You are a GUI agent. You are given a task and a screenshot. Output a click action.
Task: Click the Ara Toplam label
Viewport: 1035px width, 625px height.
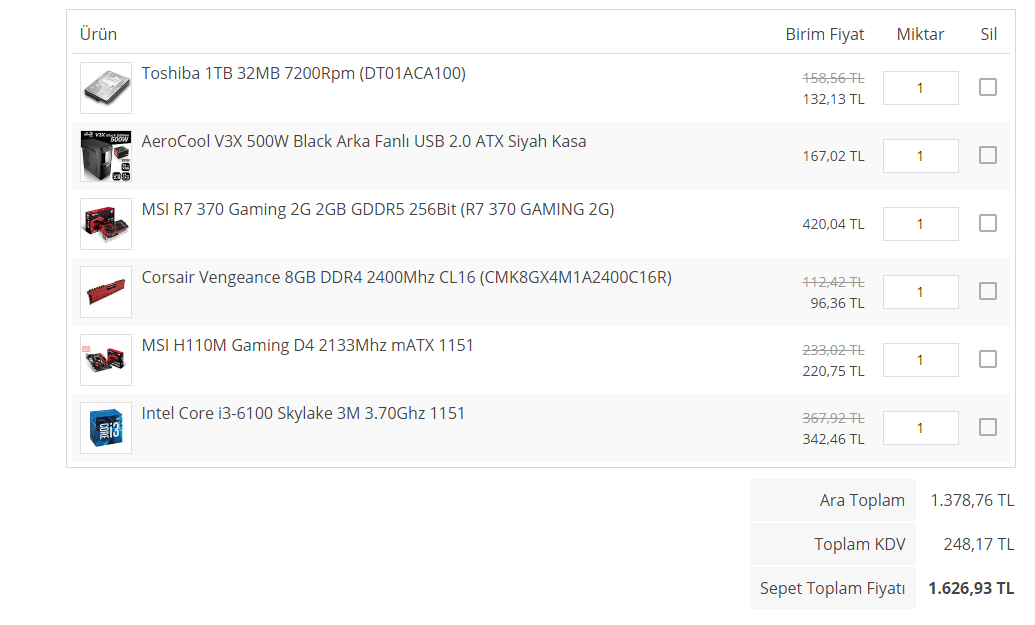pos(862,500)
